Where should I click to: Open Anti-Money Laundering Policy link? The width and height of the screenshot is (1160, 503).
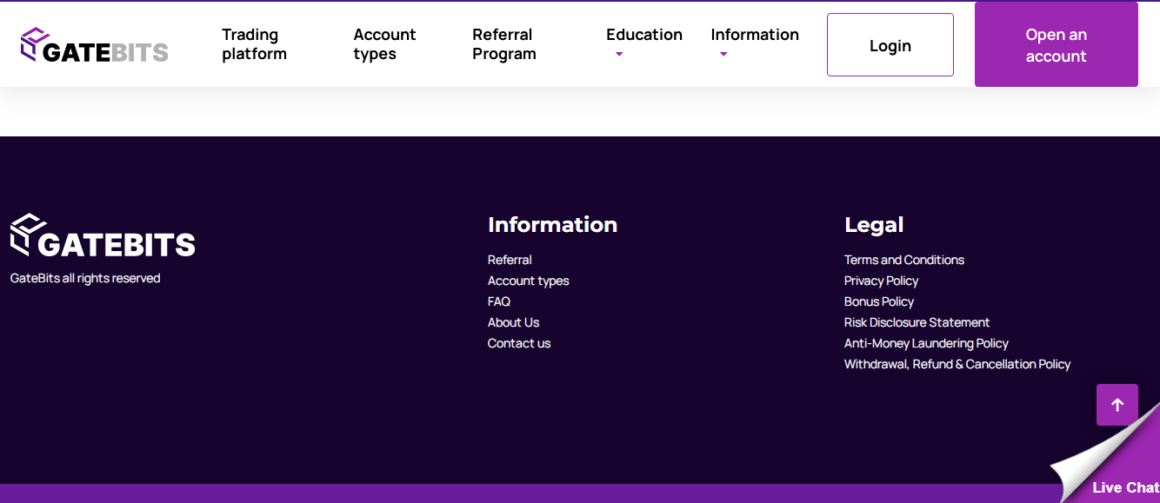925,343
